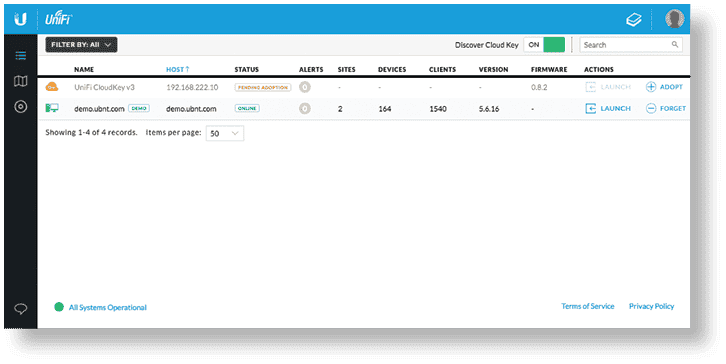Click into the Search field
Viewport: 726px width, 364px height.
pyautogui.click(x=631, y=45)
